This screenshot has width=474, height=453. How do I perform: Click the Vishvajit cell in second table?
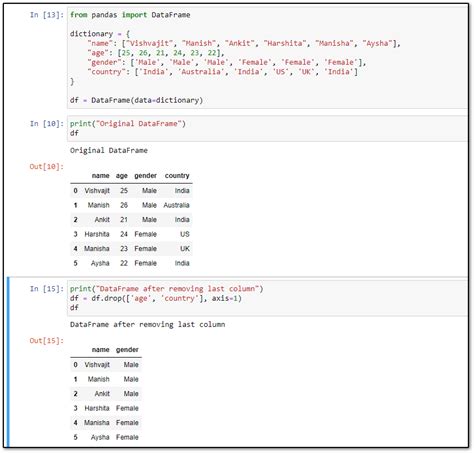click(97, 365)
